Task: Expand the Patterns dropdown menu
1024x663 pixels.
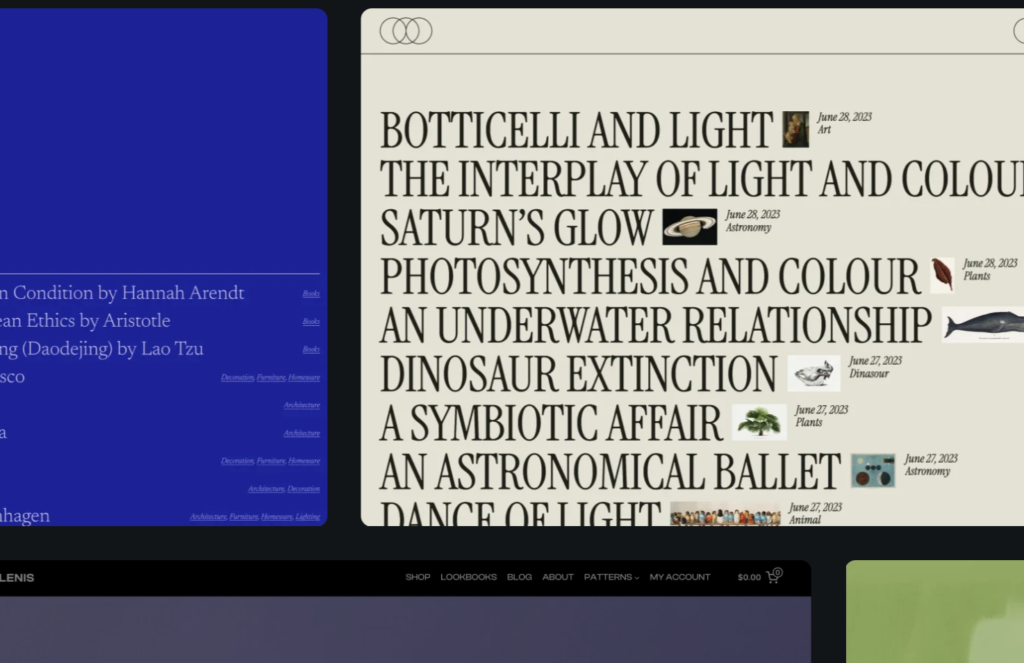Action: tap(611, 577)
